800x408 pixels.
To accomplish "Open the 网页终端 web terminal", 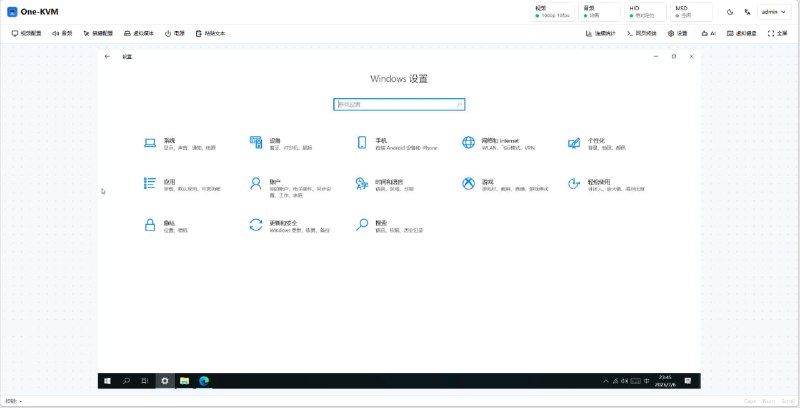I will tap(642, 33).
